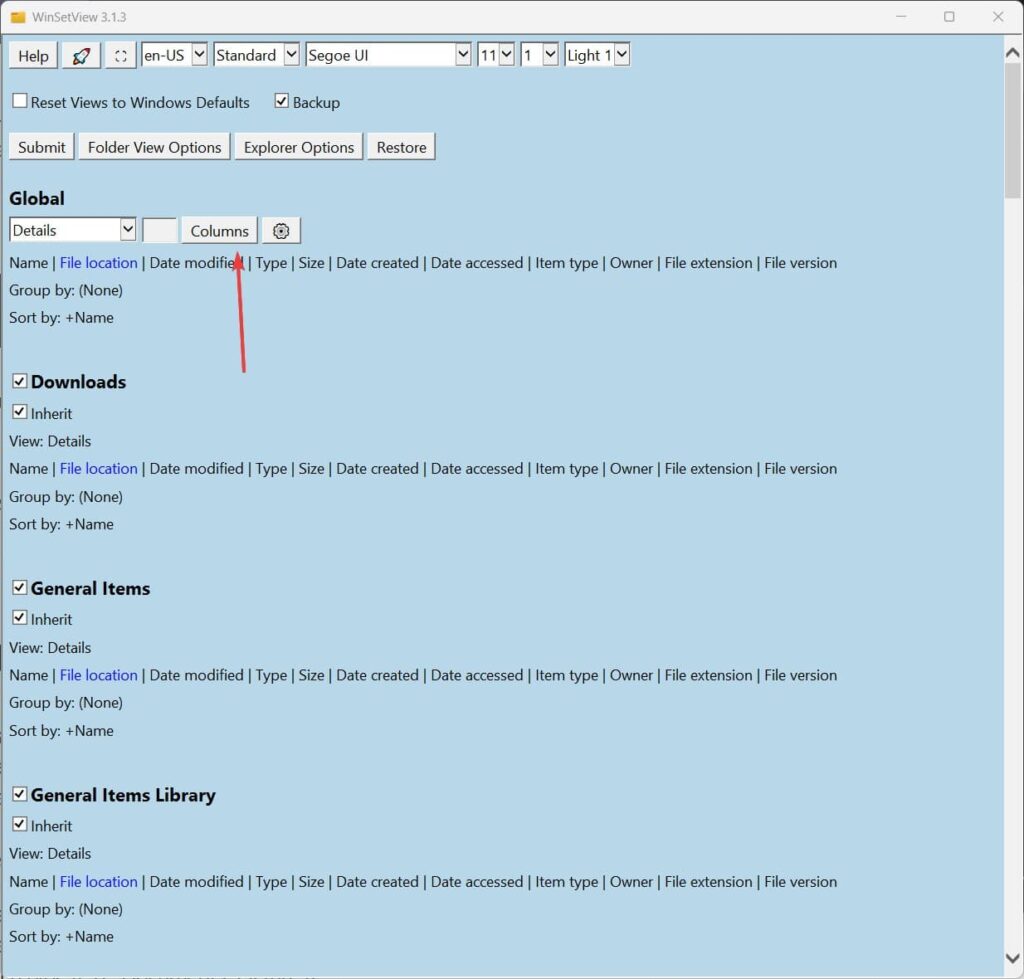Toggle the General Items Library checkbox
The height and width of the screenshot is (979, 1024).
pos(20,794)
